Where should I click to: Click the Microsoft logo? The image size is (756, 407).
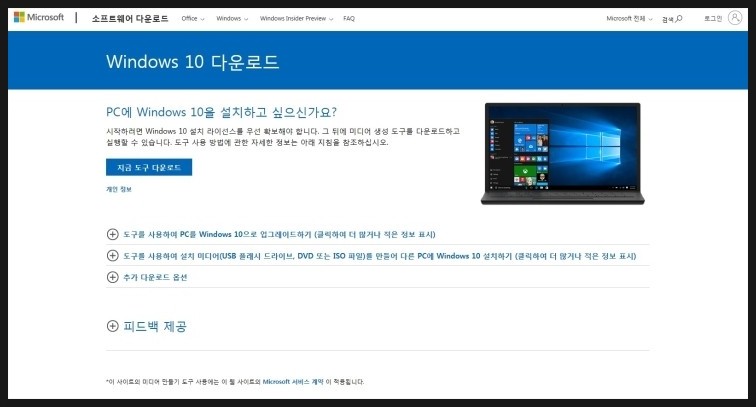point(39,17)
